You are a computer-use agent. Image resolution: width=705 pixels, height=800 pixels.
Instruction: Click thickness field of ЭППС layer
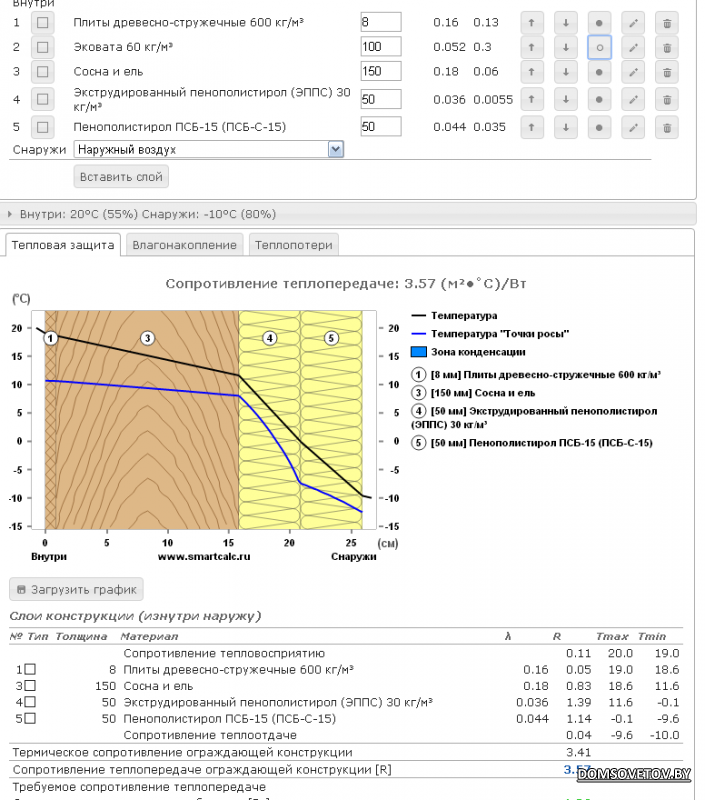pos(381,99)
